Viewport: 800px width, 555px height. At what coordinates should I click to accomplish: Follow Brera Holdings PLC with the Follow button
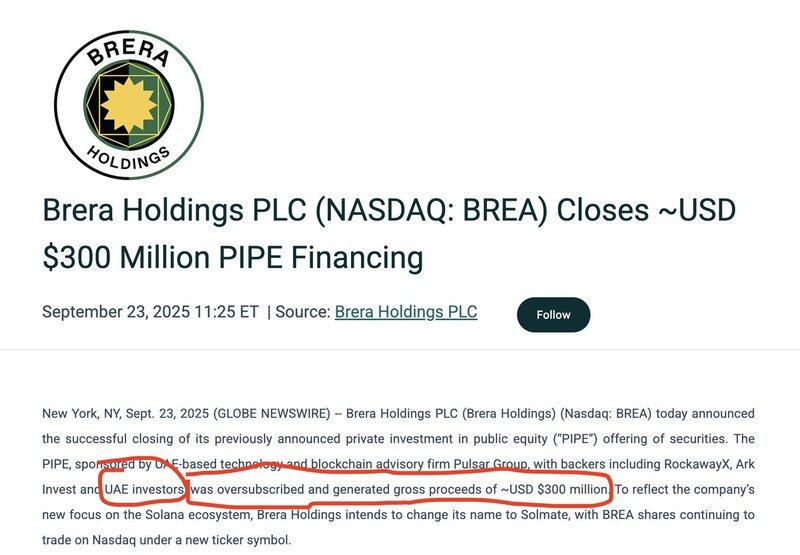(554, 315)
